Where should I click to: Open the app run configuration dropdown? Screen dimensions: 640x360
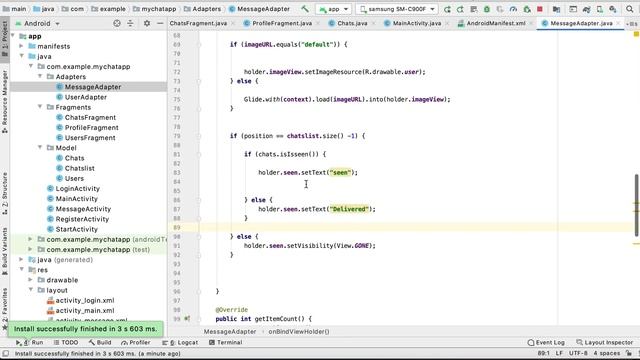[x=334, y=9]
